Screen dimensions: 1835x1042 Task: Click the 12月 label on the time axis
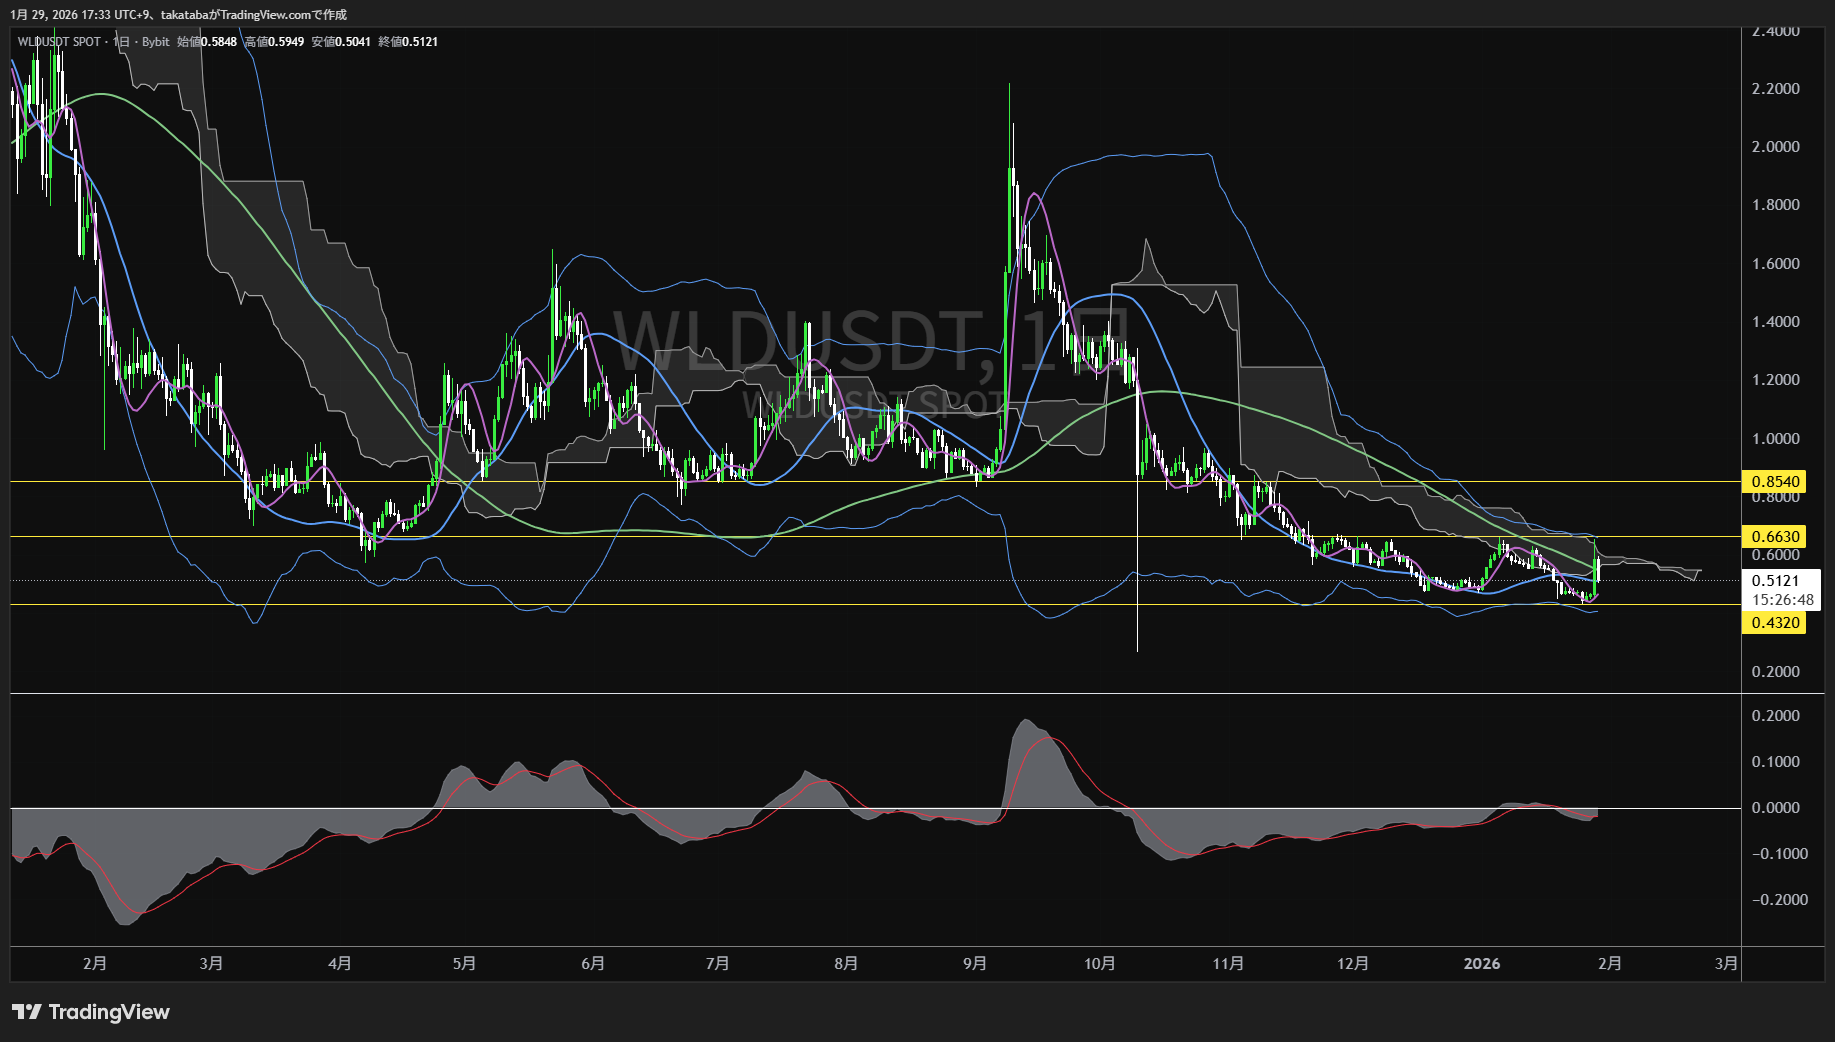pos(1353,964)
